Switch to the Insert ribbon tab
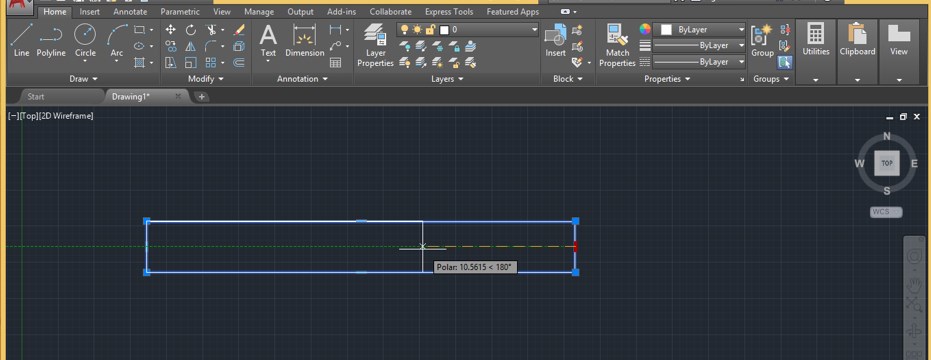The height and width of the screenshot is (360, 931). 90,11
